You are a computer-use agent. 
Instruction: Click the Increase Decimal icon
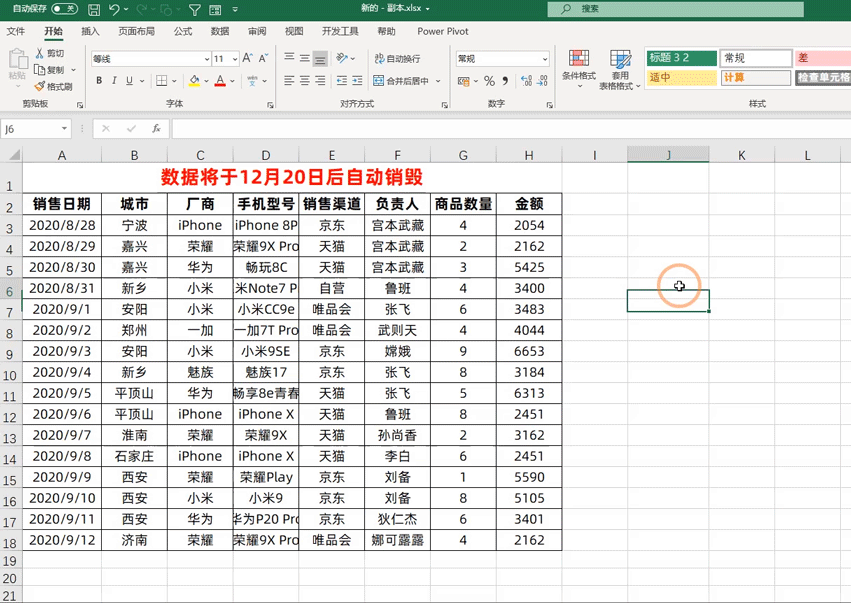[526, 81]
